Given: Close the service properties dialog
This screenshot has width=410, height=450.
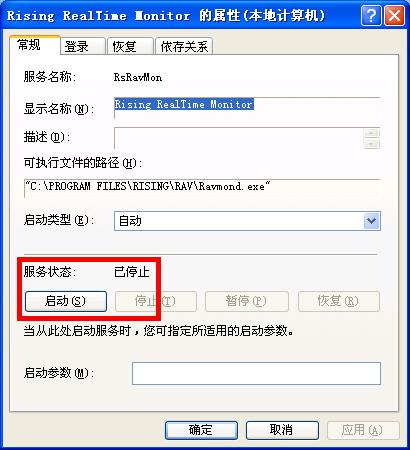Looking at the screenshot, I should [x=394, y=16].
